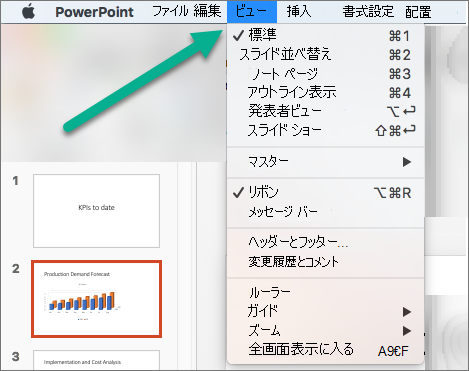Open the 書式設定 menu
The height and width of the screenshot is (371, 469).
(x=368, y=12)
